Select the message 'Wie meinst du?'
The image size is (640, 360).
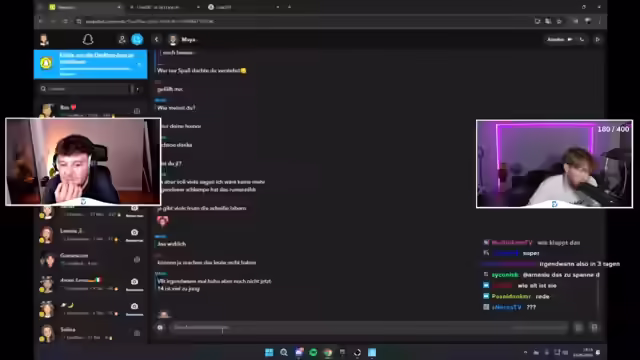tap(176, 108)
